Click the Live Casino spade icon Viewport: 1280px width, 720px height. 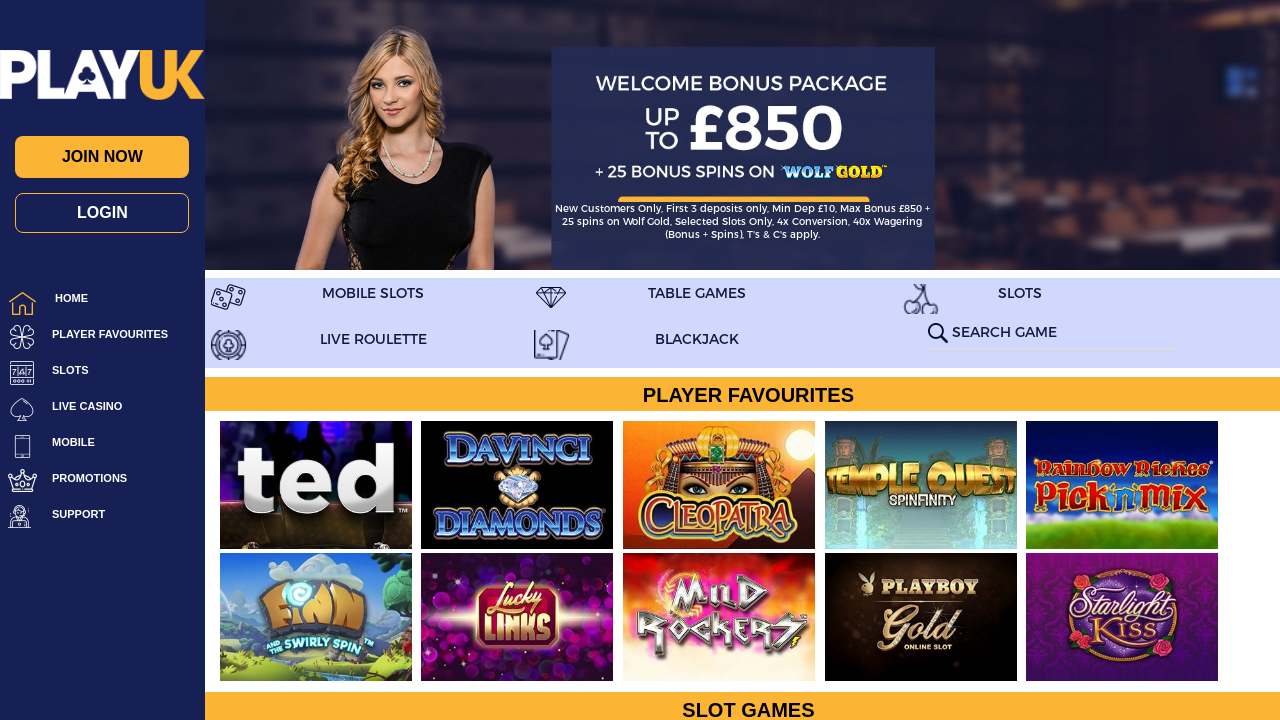(x=22, y=409)
